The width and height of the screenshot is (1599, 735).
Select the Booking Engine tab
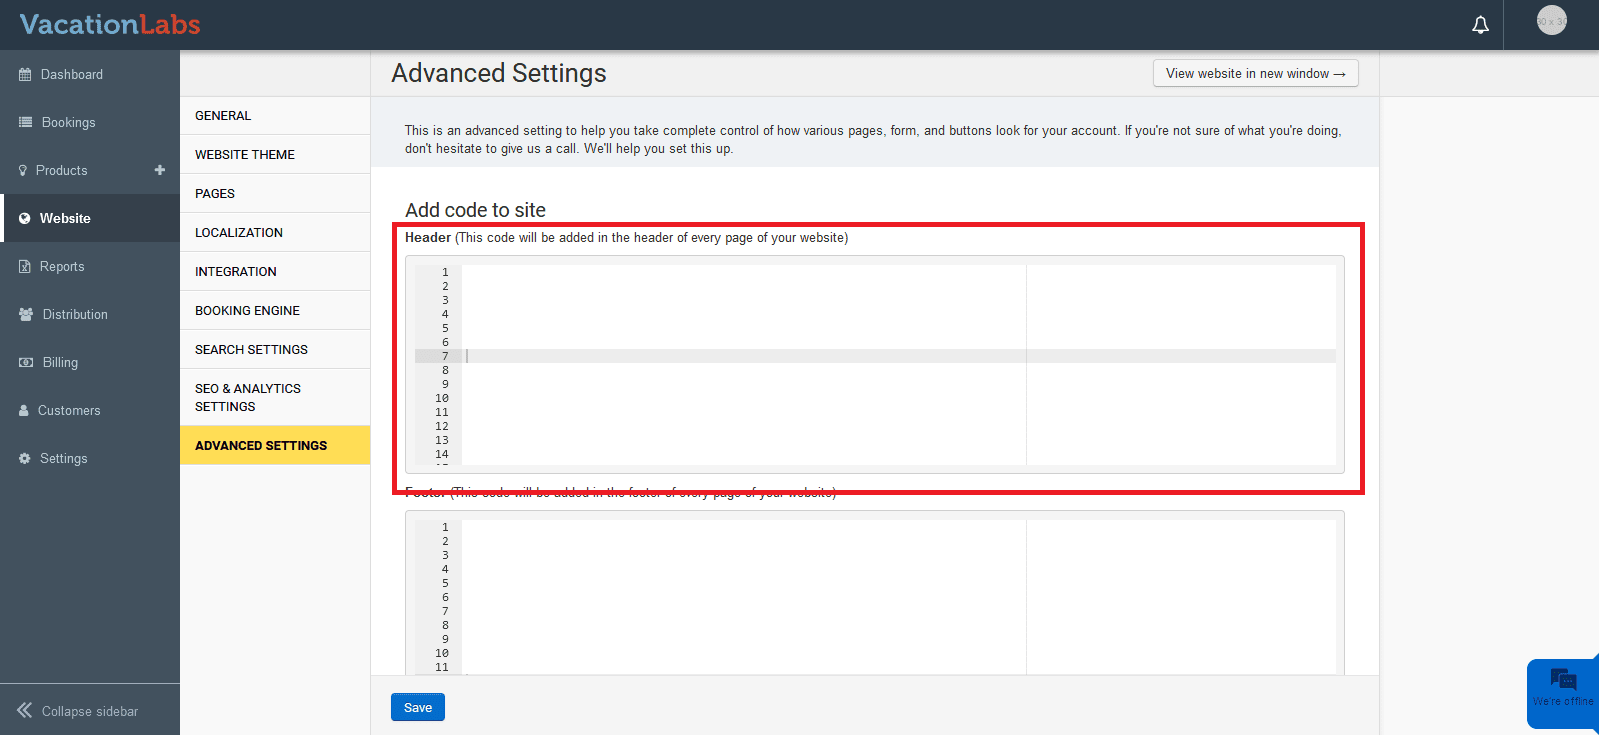click(247, 311)
